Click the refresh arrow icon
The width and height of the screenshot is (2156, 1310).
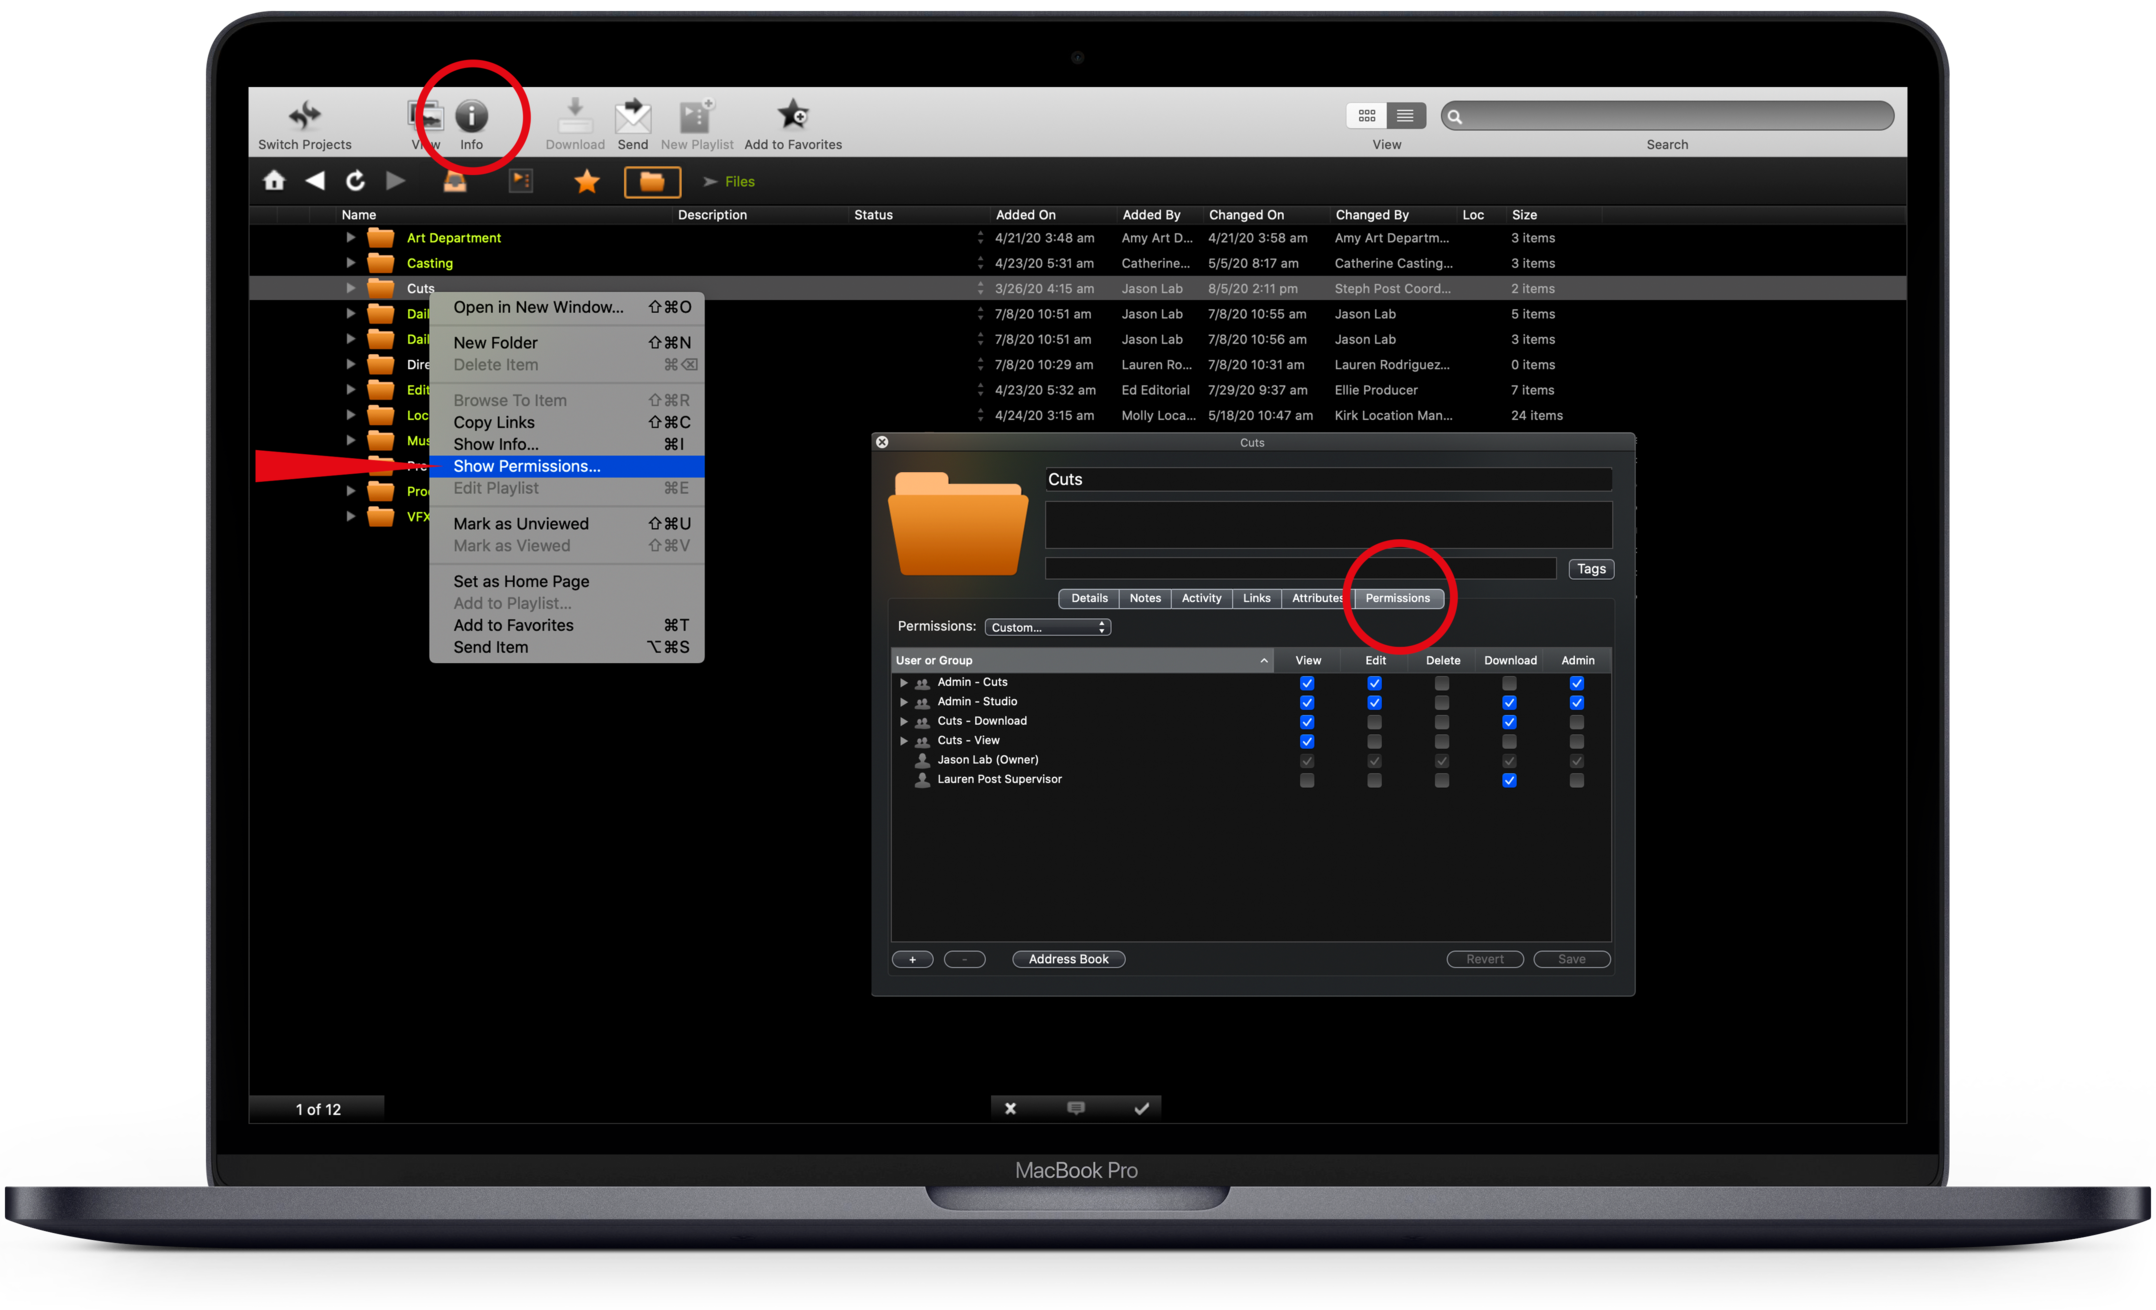pos(355,181)
